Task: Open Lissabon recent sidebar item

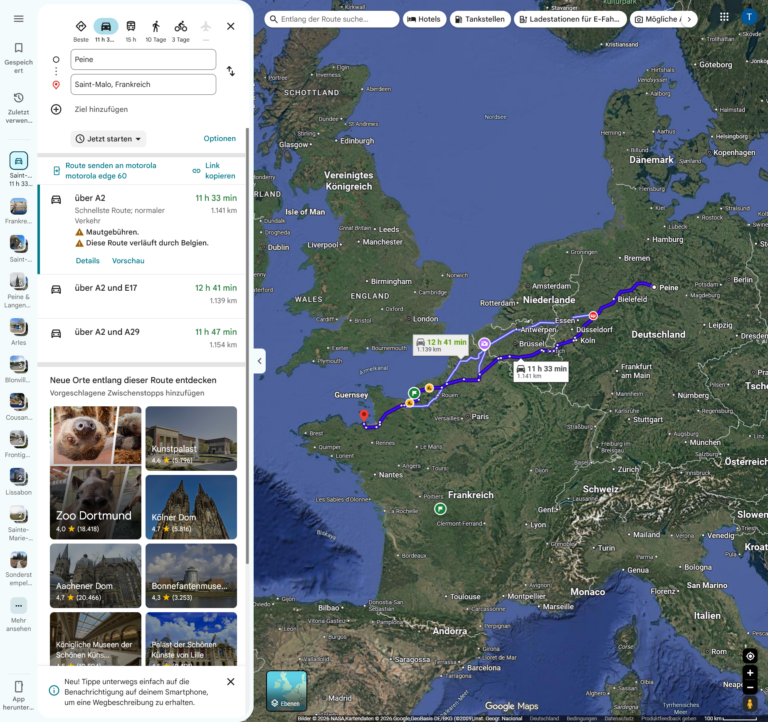Action: point(19,481)
